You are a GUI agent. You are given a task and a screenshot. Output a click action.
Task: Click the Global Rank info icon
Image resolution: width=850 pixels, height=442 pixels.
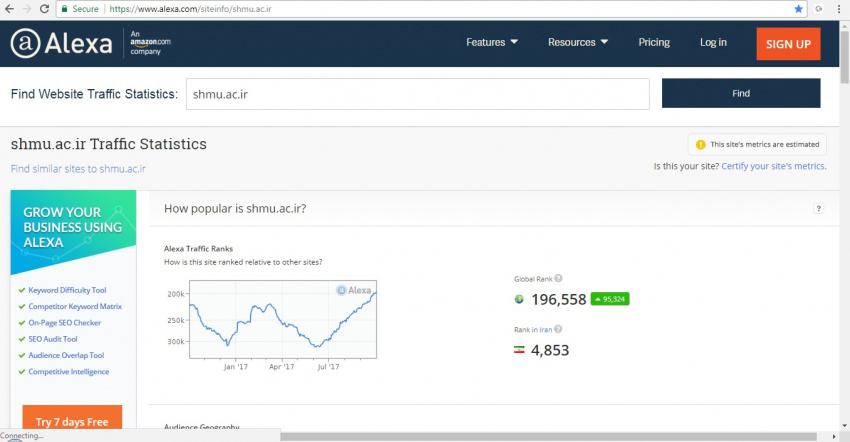pos(558,278)
